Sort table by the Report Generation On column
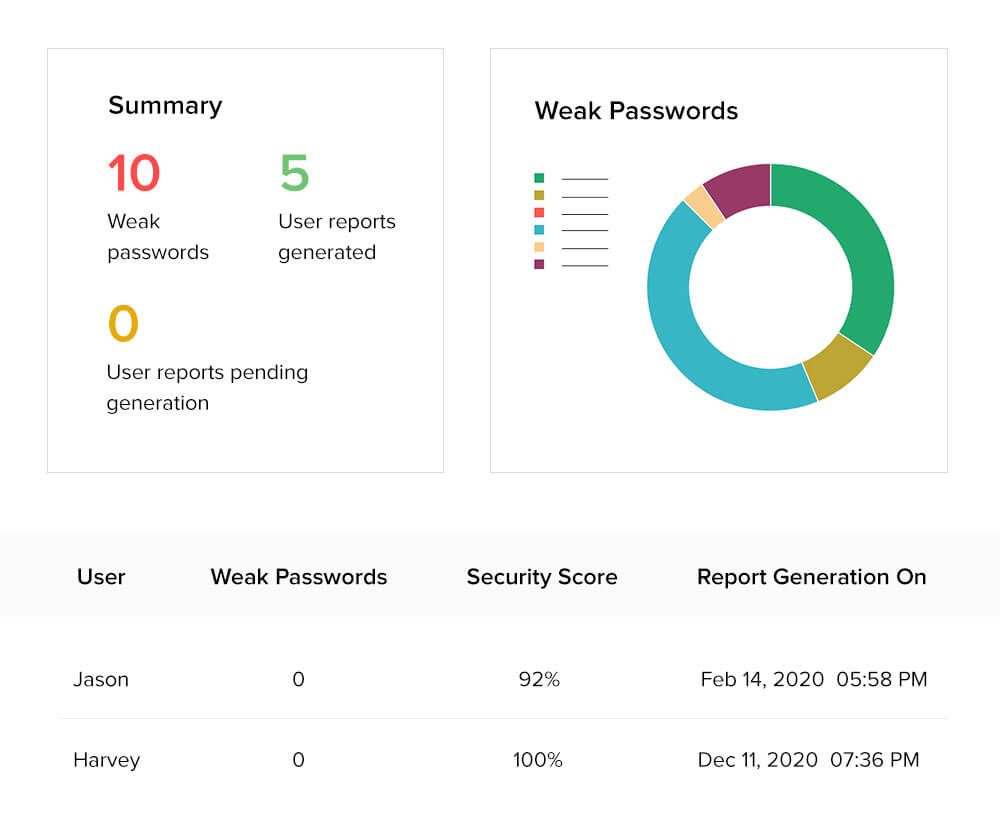Screen dimensions: 1000x838 pyautogui.click(x=812, y=577)
